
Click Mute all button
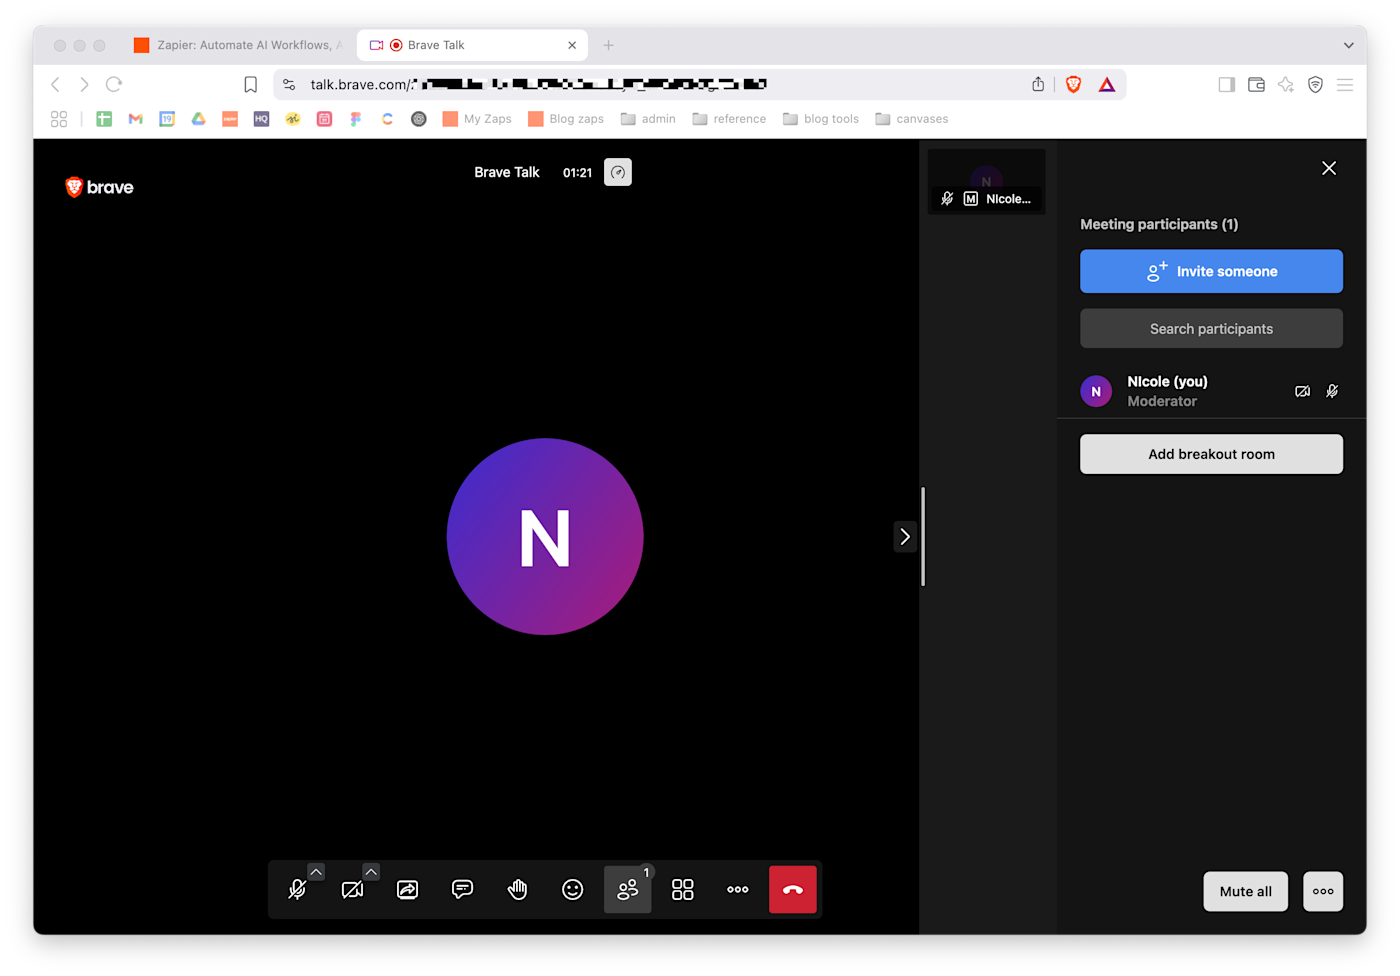coord(1246,892)
